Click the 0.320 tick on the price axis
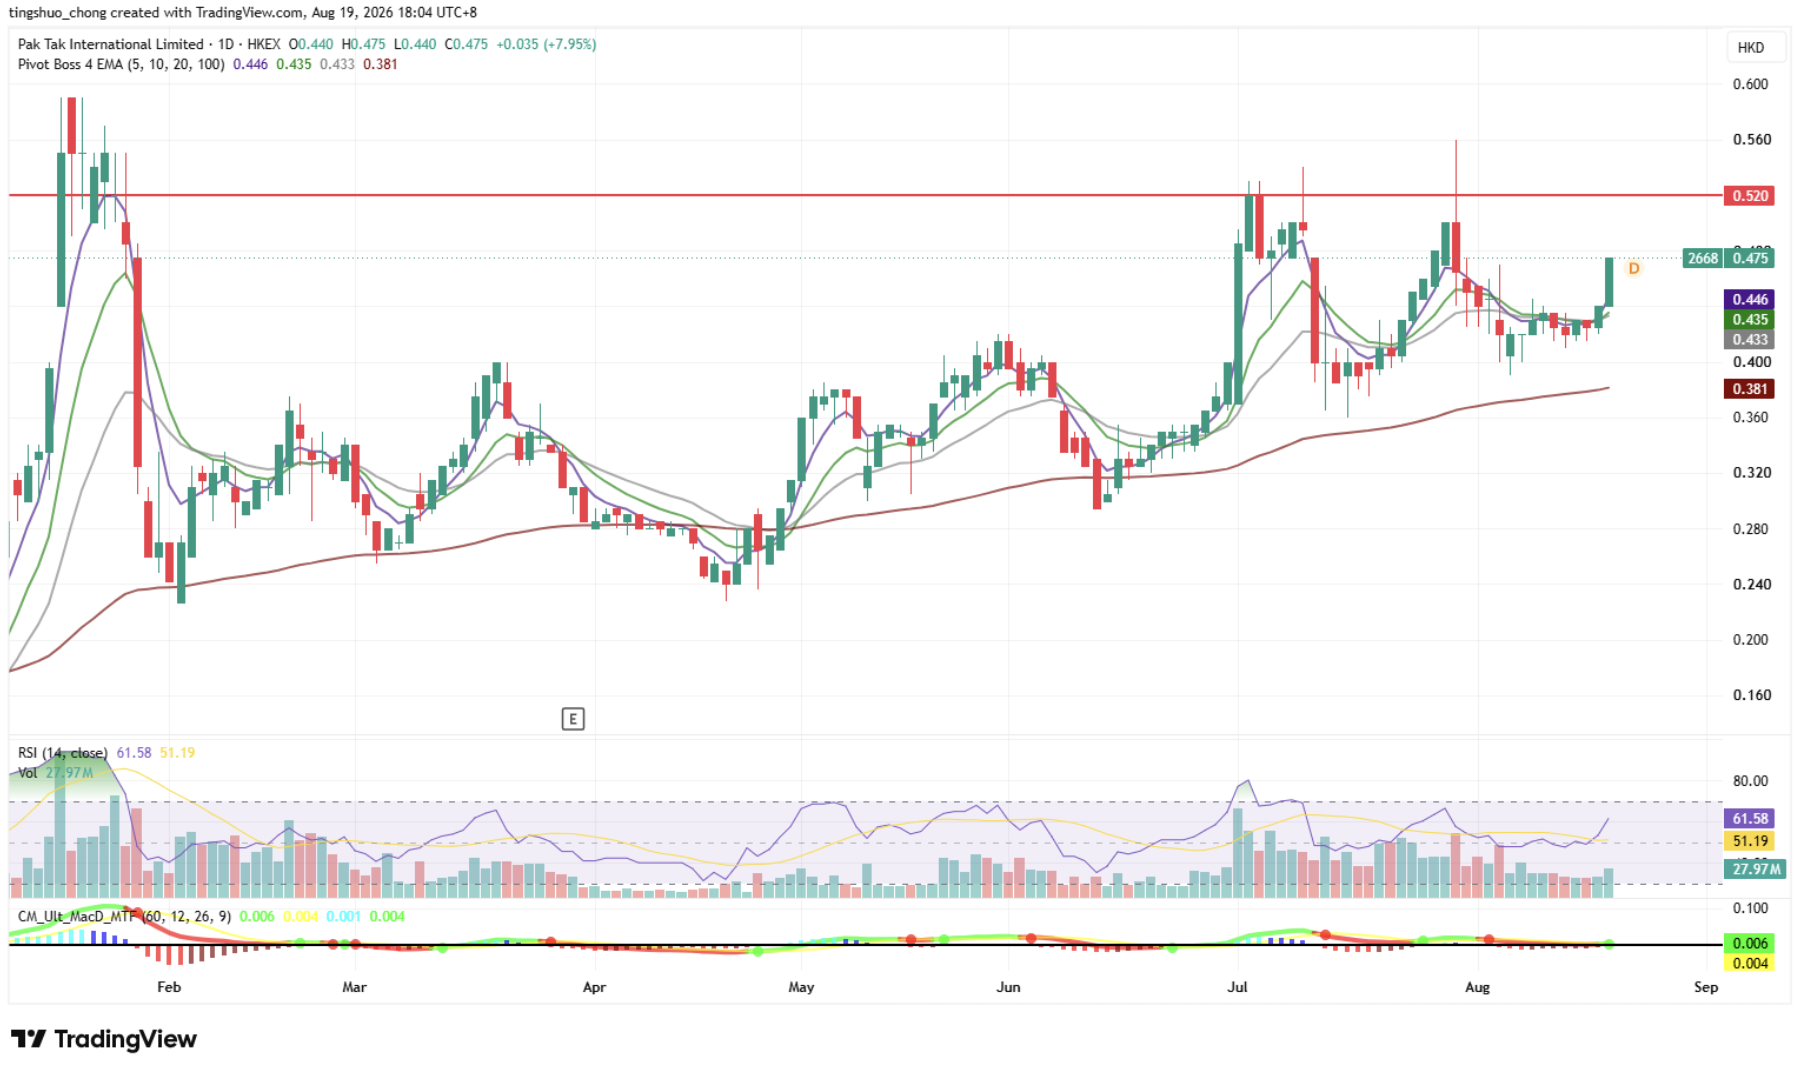The image size is (1800, 1072). tap(1750, 472)
